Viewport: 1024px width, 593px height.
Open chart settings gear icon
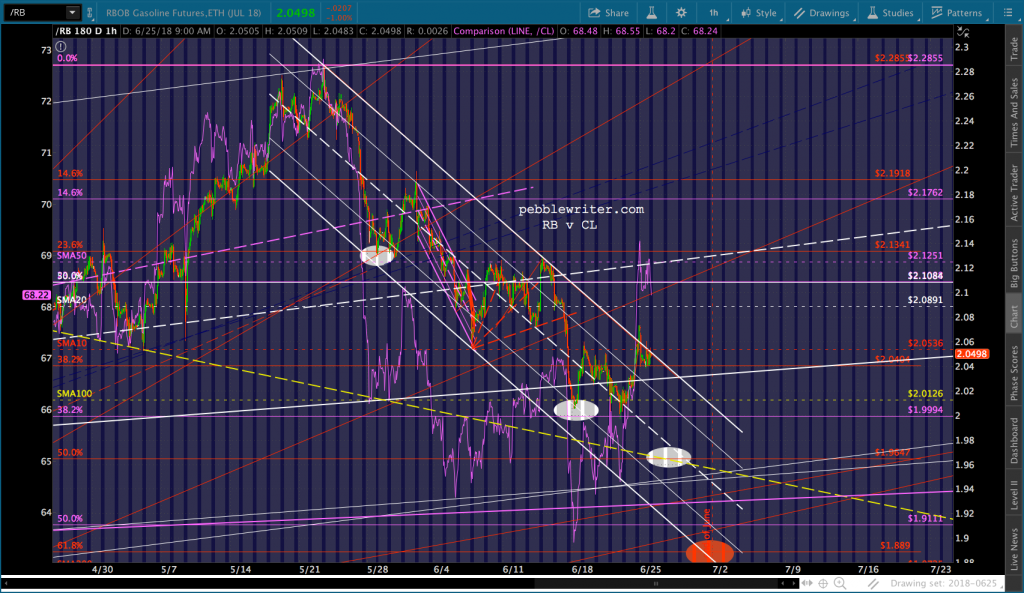680,12
